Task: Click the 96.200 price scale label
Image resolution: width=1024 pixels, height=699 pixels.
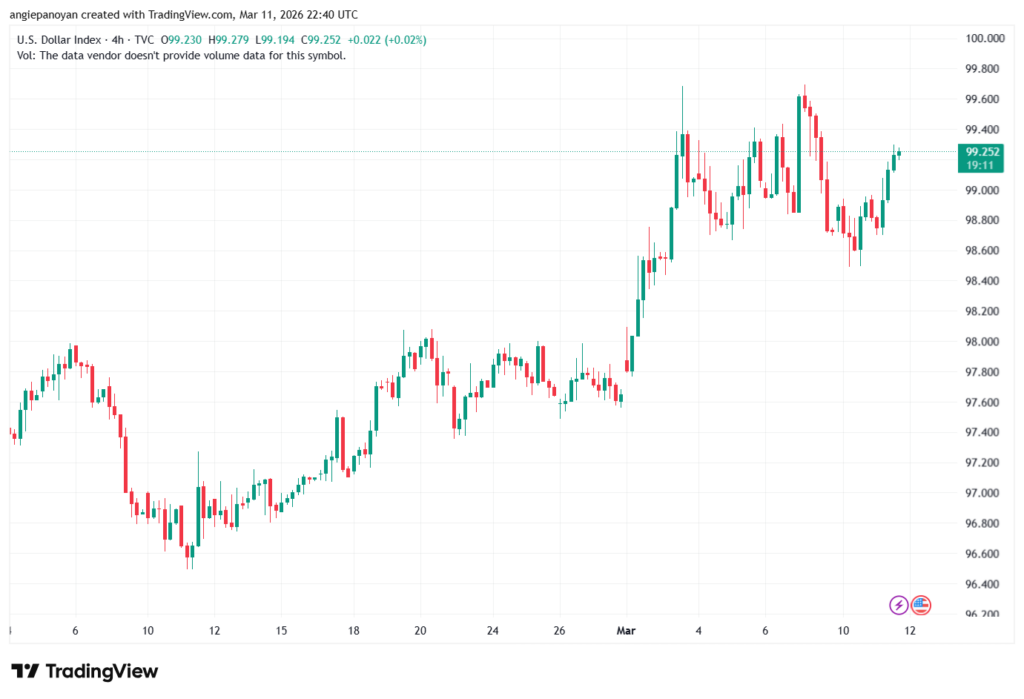Action: [984, 614]
